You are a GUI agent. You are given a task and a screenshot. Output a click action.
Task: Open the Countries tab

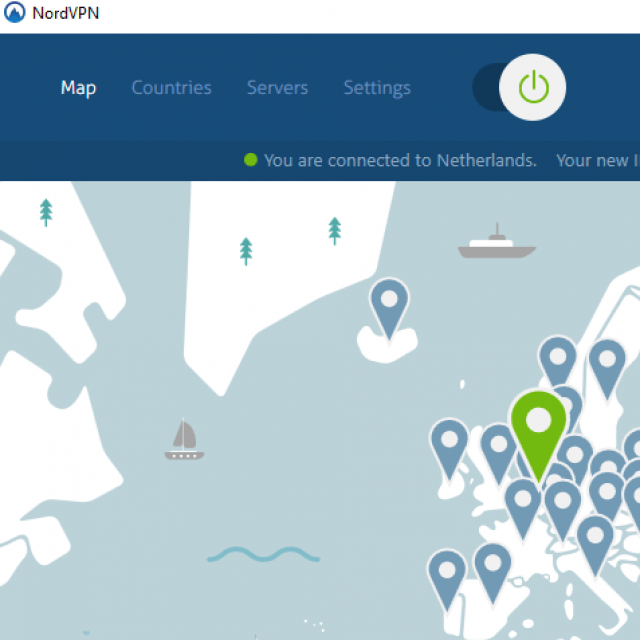point(171,88)
